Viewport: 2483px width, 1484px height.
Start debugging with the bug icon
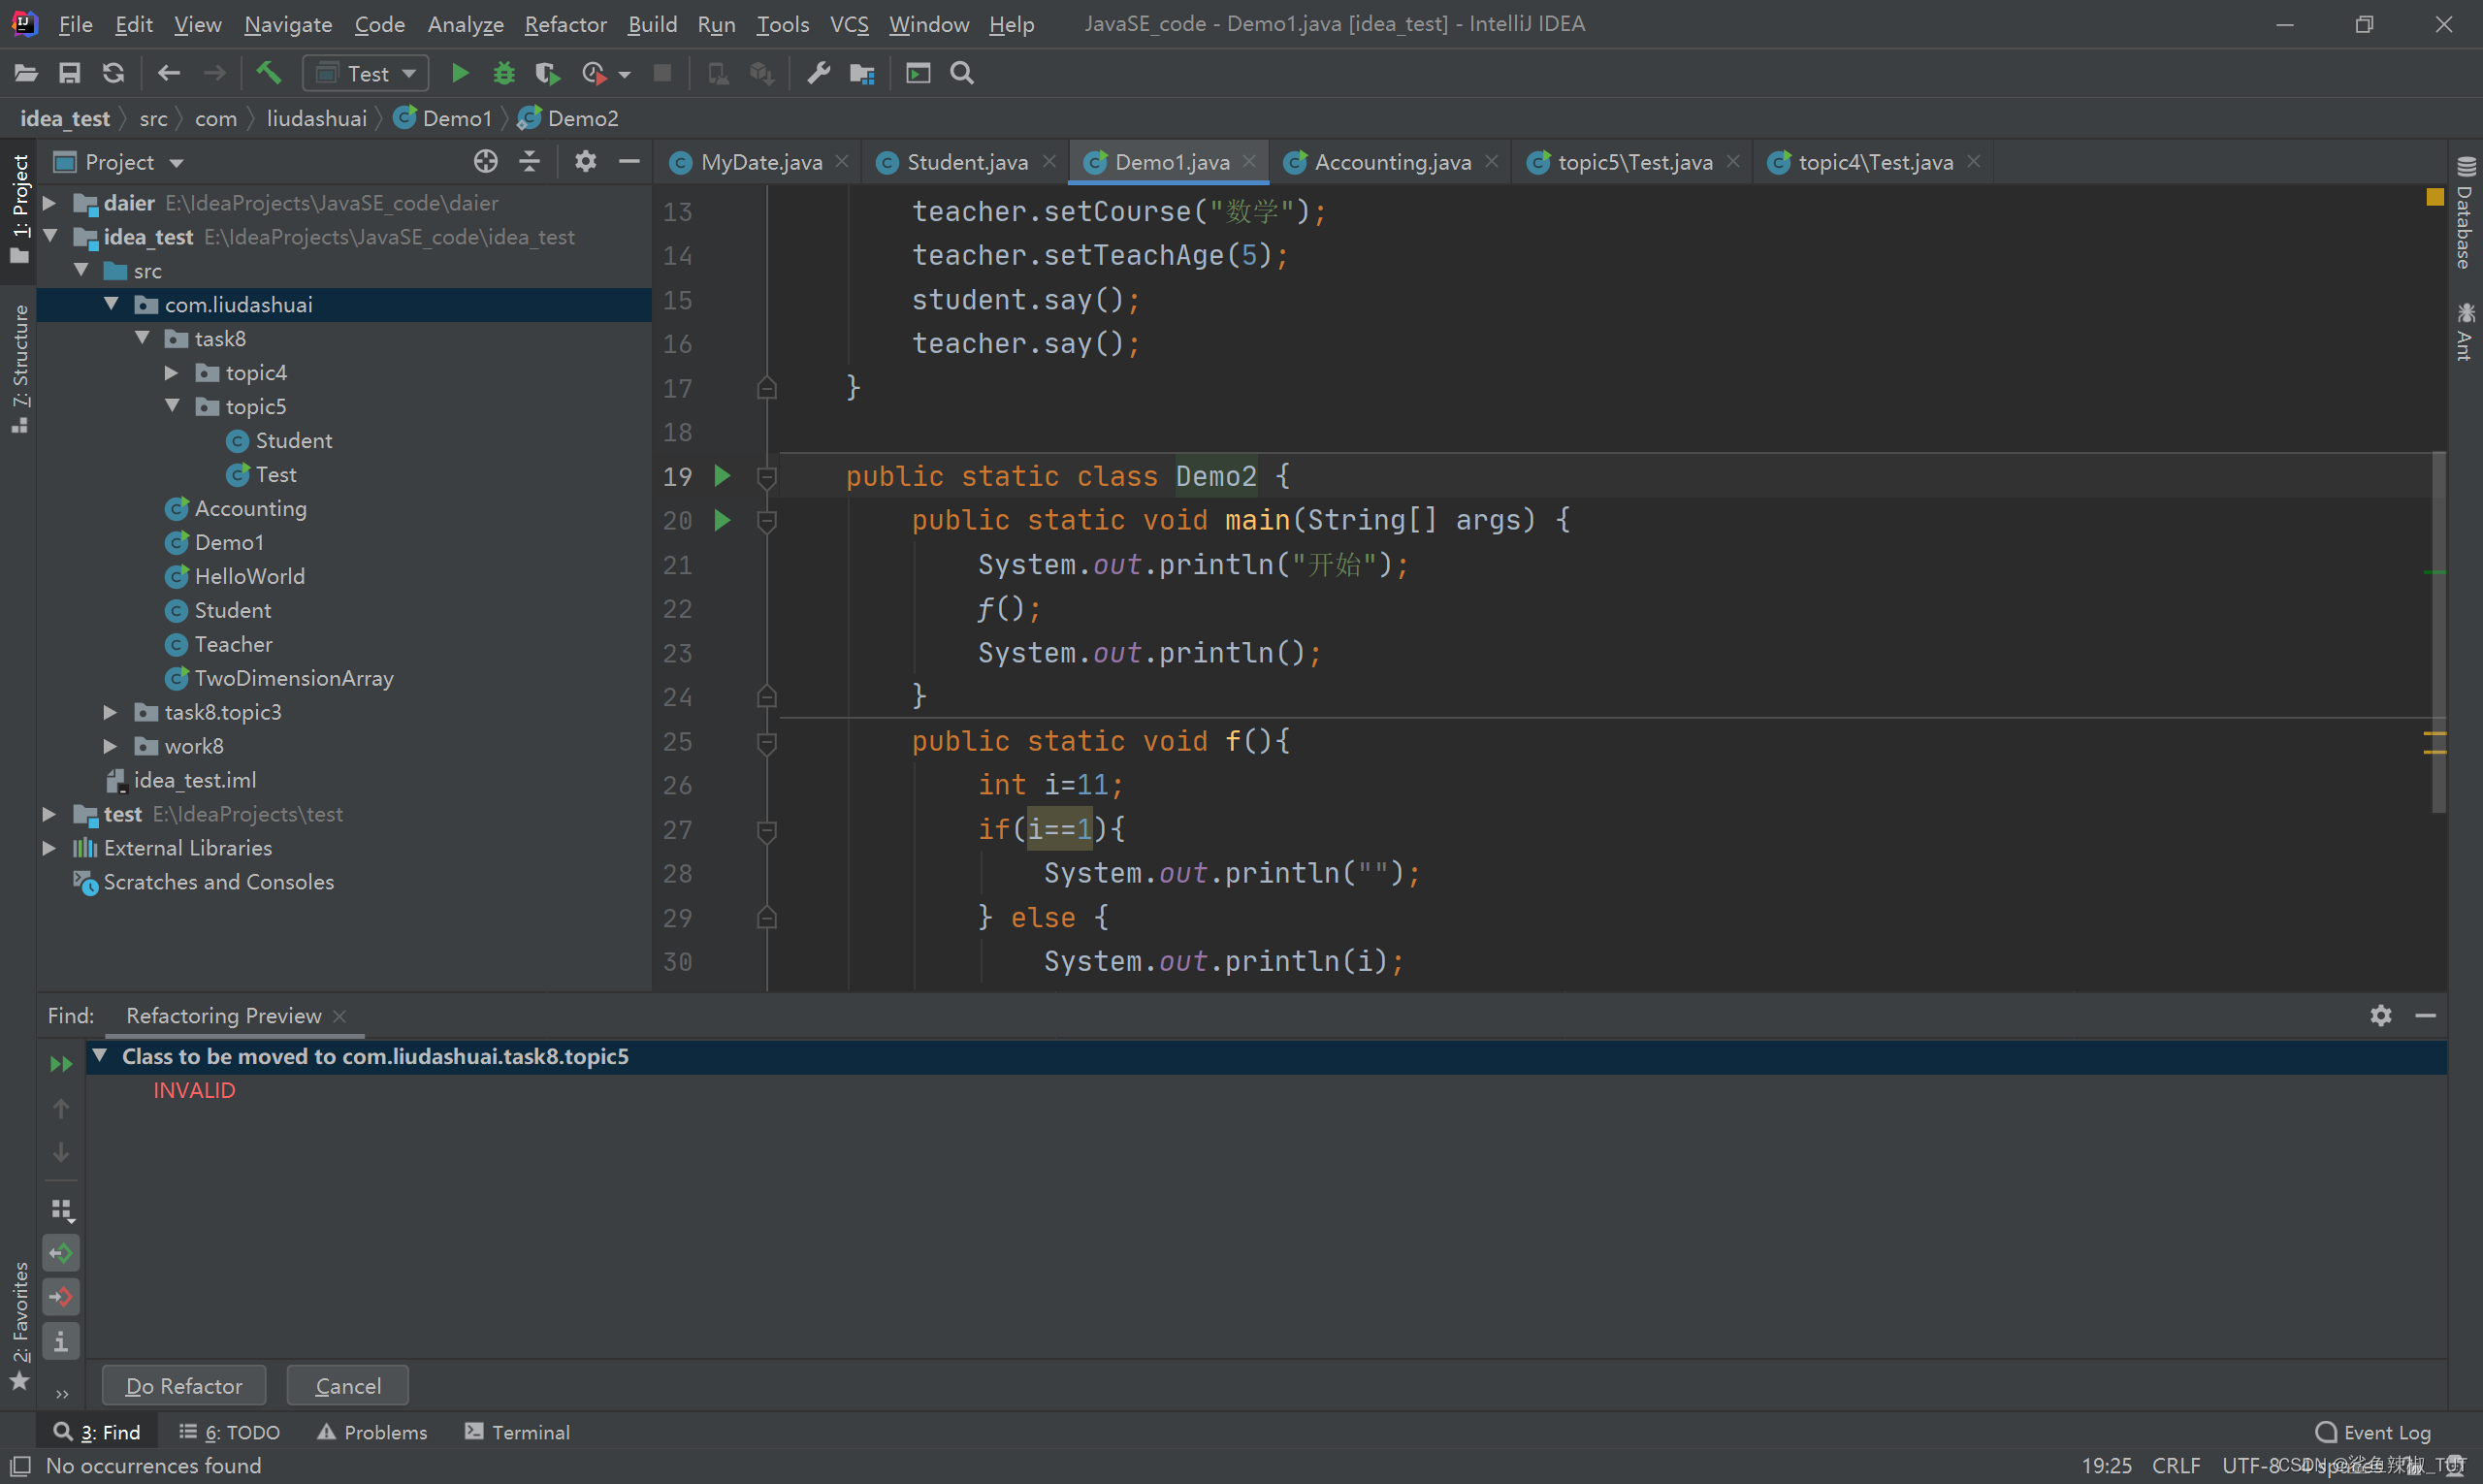504,73
